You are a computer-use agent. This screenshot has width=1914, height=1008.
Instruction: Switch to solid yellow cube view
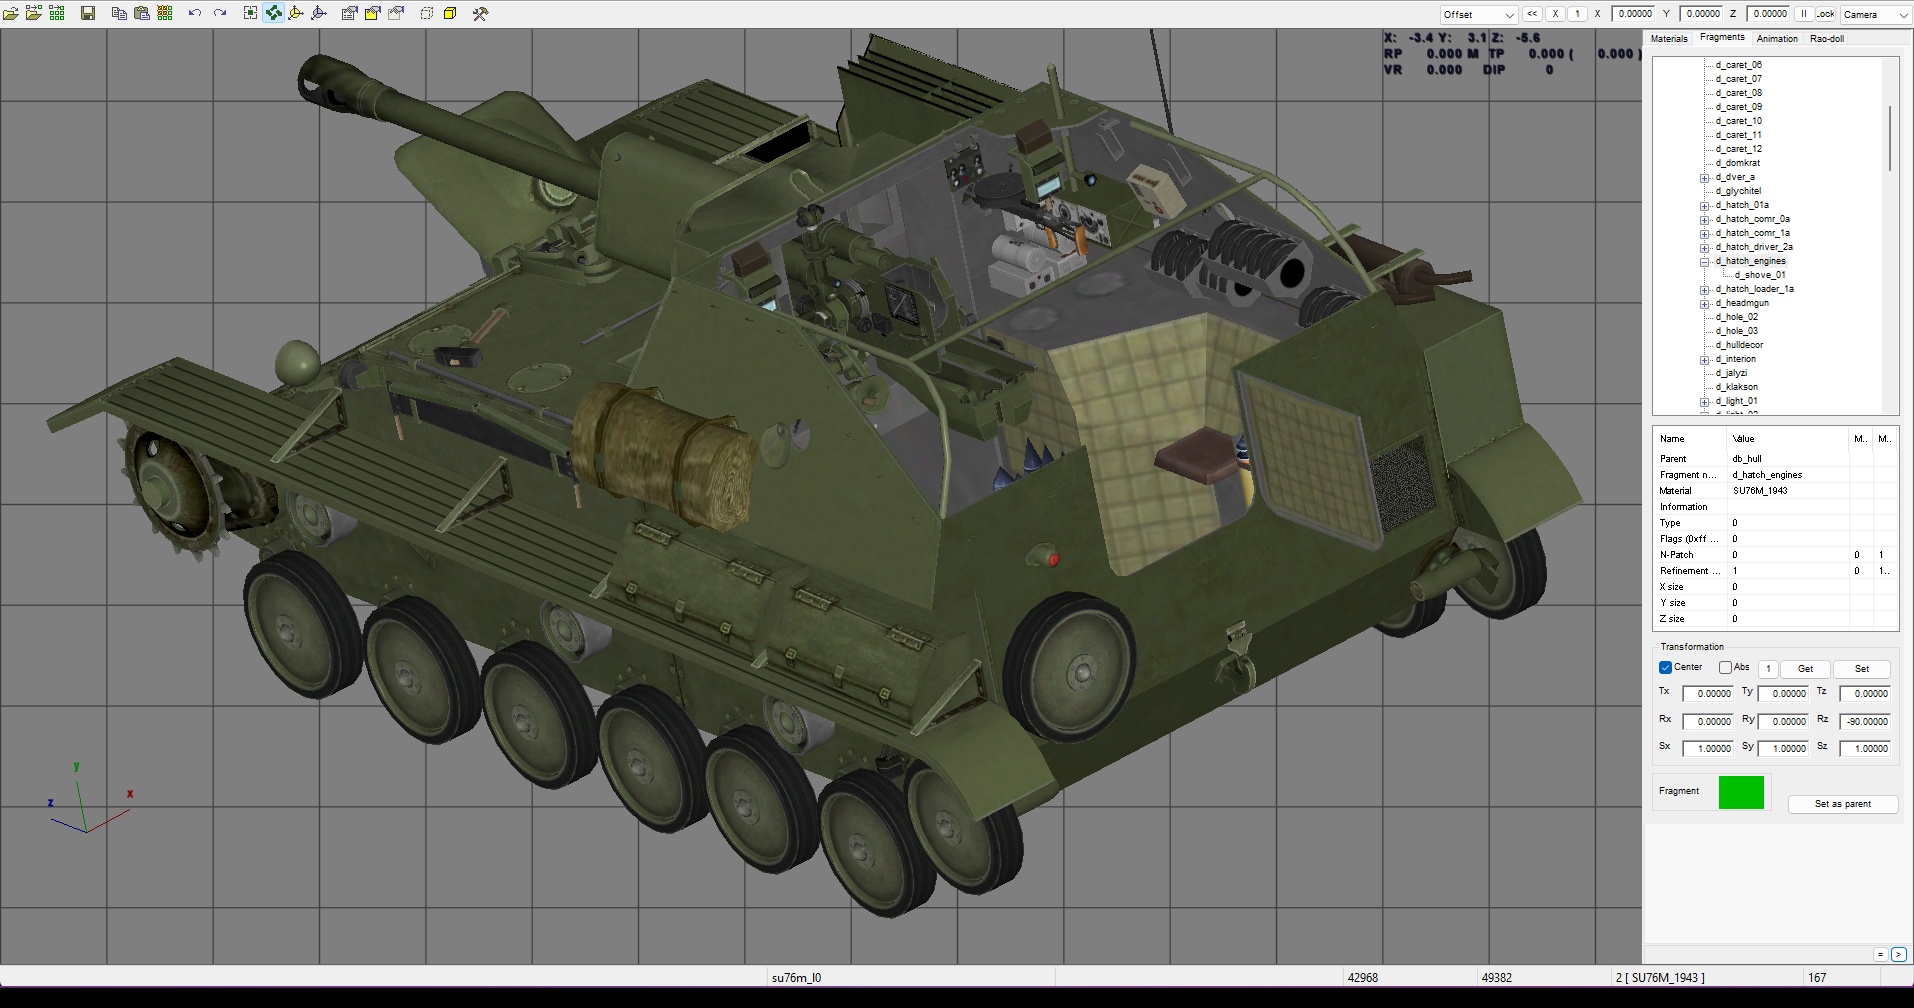450,13
